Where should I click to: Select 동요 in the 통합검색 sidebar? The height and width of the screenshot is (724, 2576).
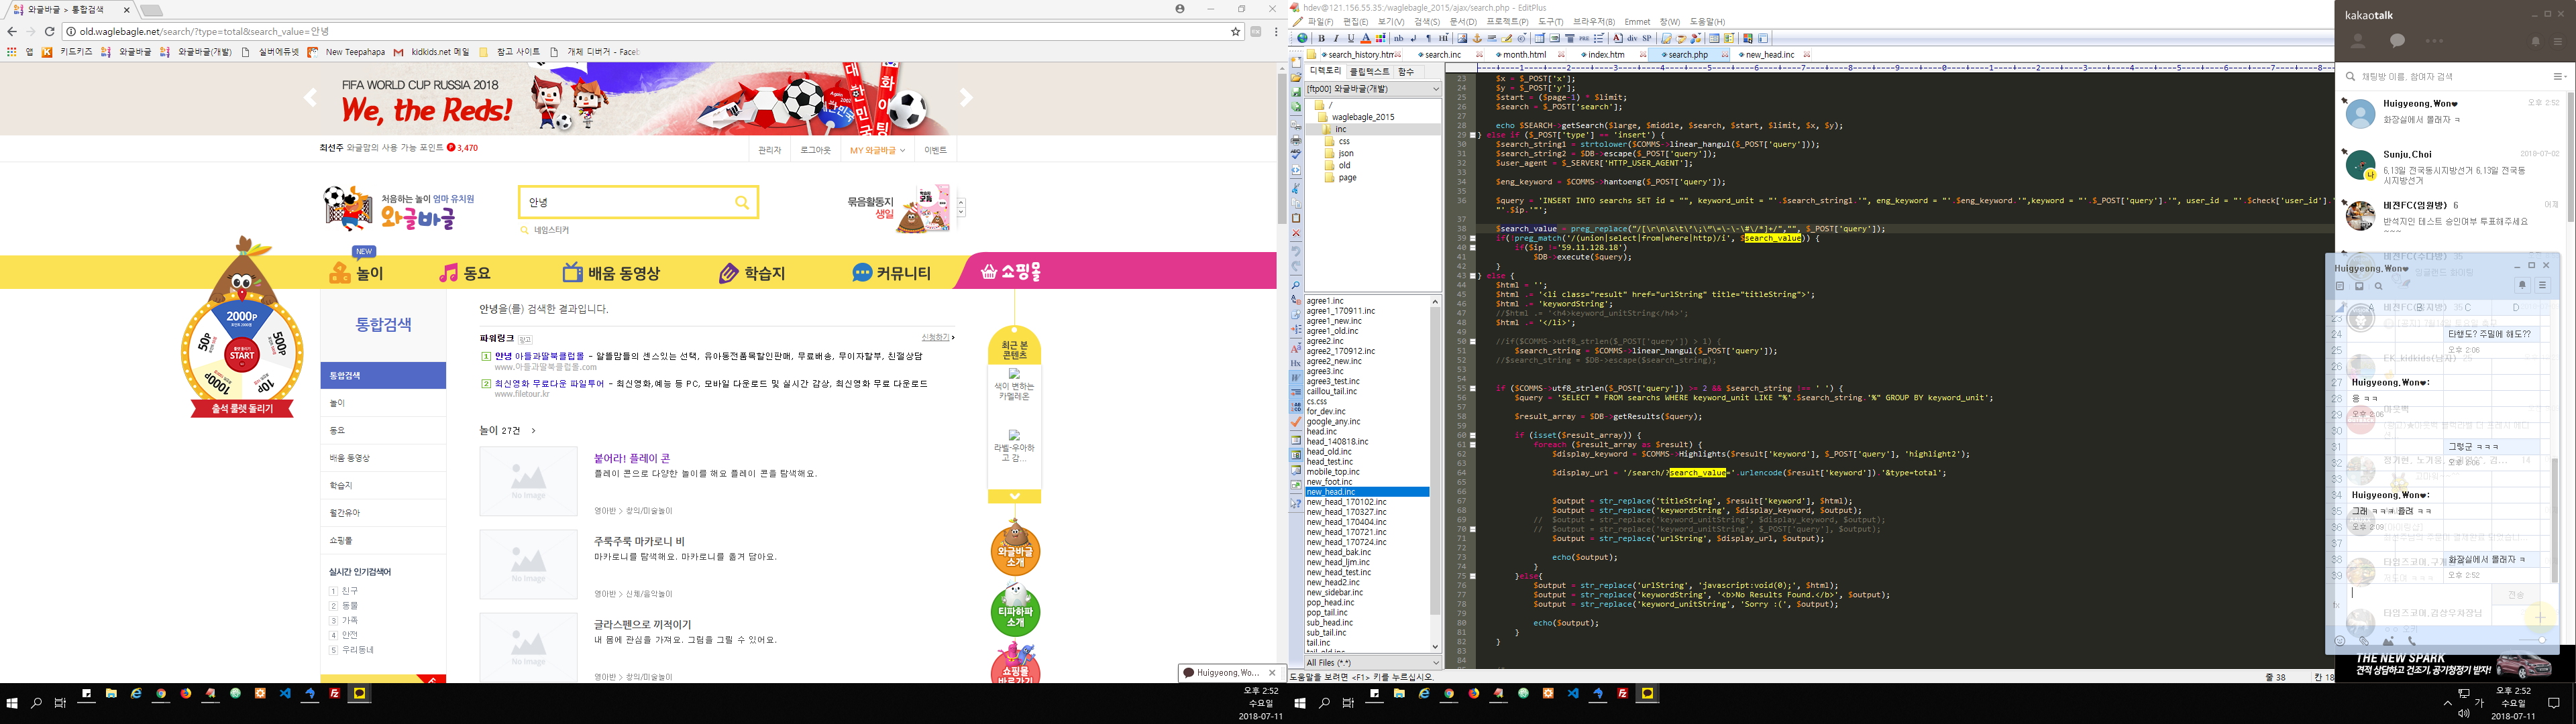(383, 431)
